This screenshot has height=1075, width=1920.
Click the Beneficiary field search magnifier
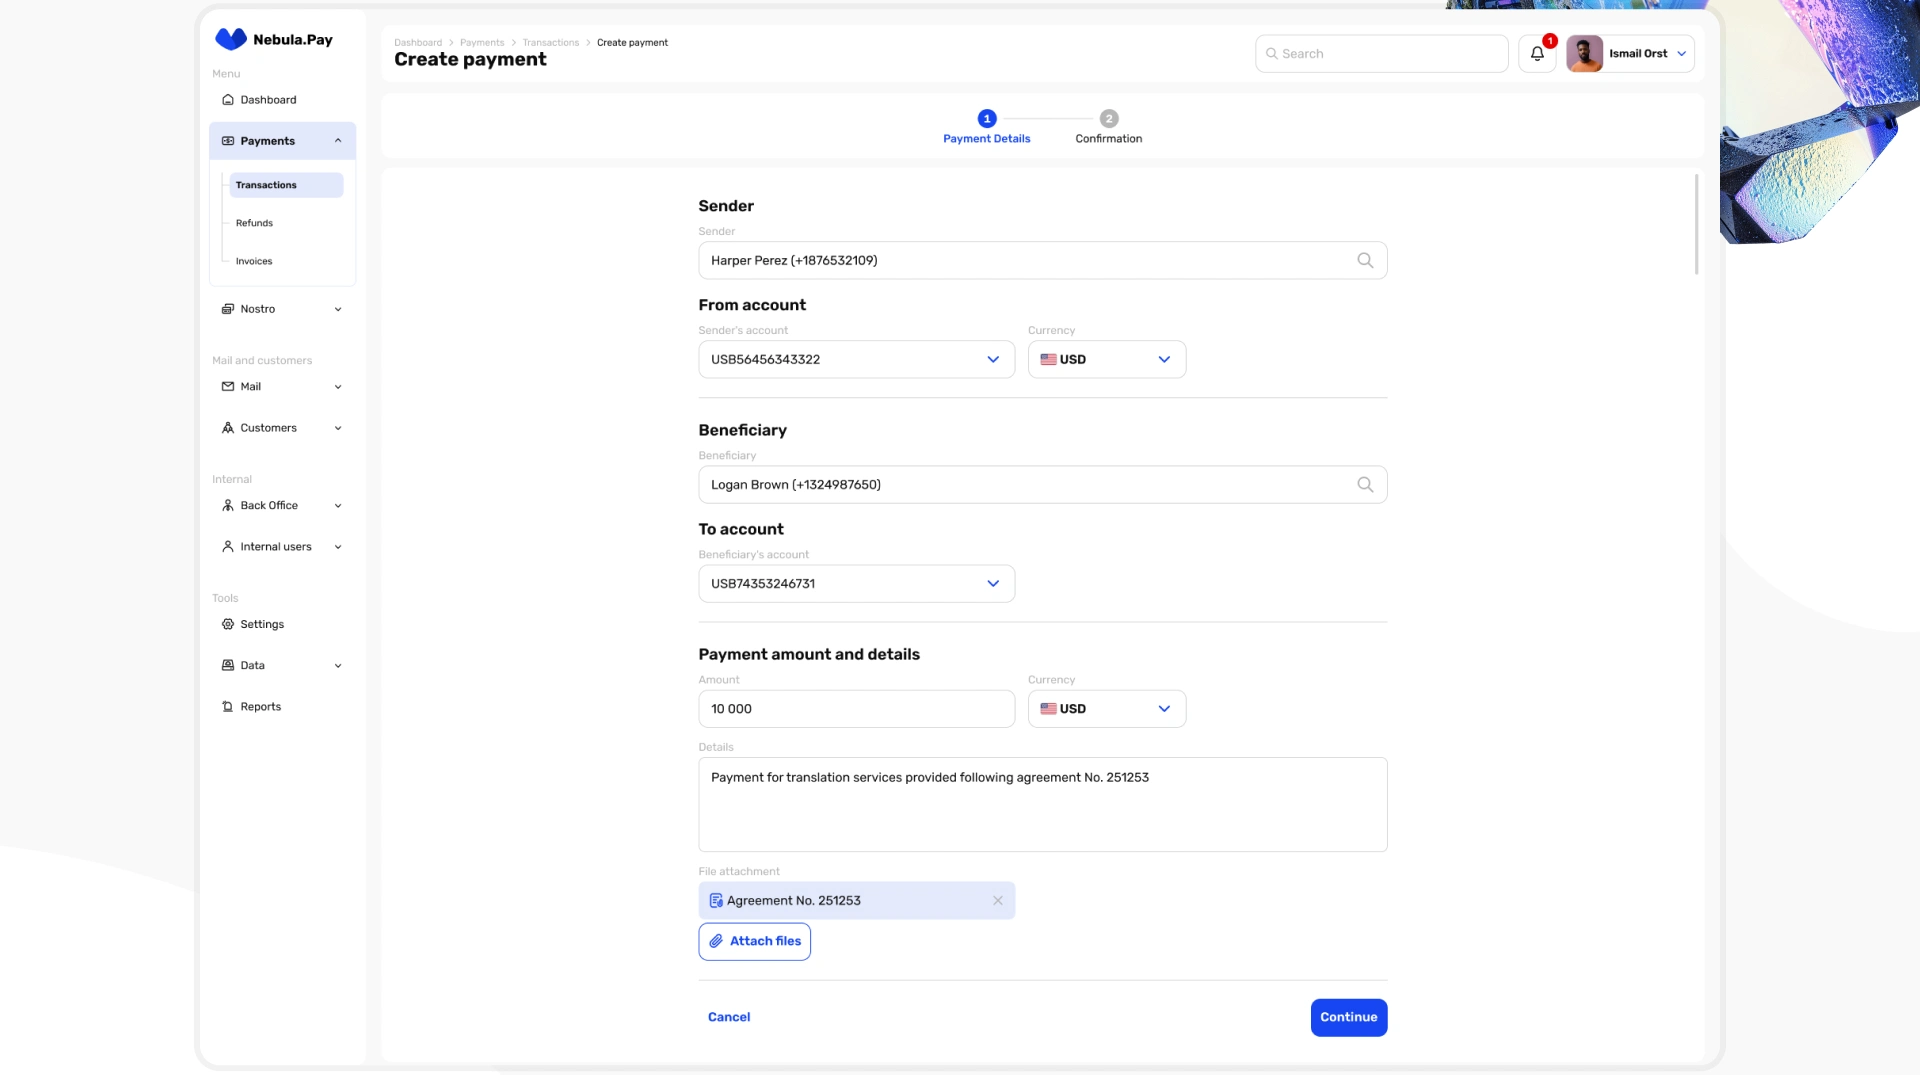1365,485
